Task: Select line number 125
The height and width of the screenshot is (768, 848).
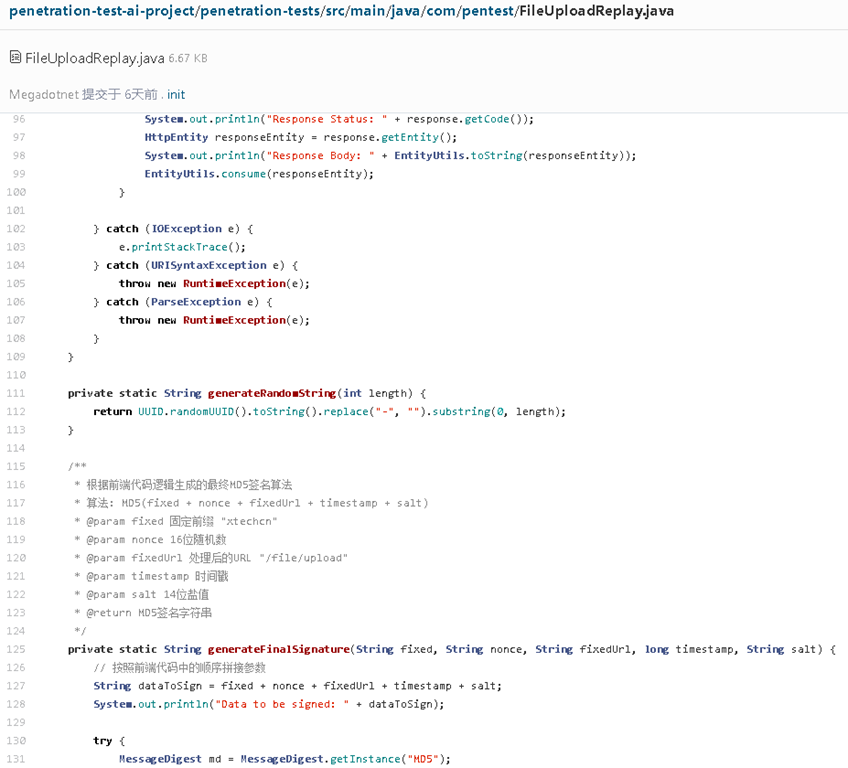Action: point(16,649)
